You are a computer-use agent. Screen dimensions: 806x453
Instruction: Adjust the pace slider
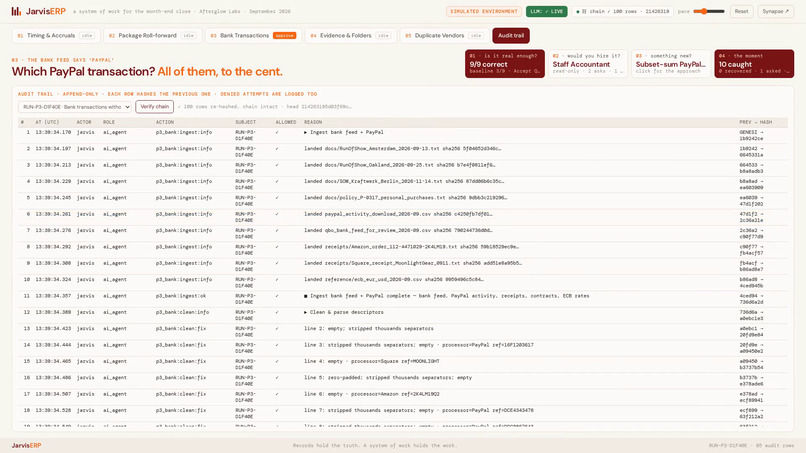click(709, 11)
